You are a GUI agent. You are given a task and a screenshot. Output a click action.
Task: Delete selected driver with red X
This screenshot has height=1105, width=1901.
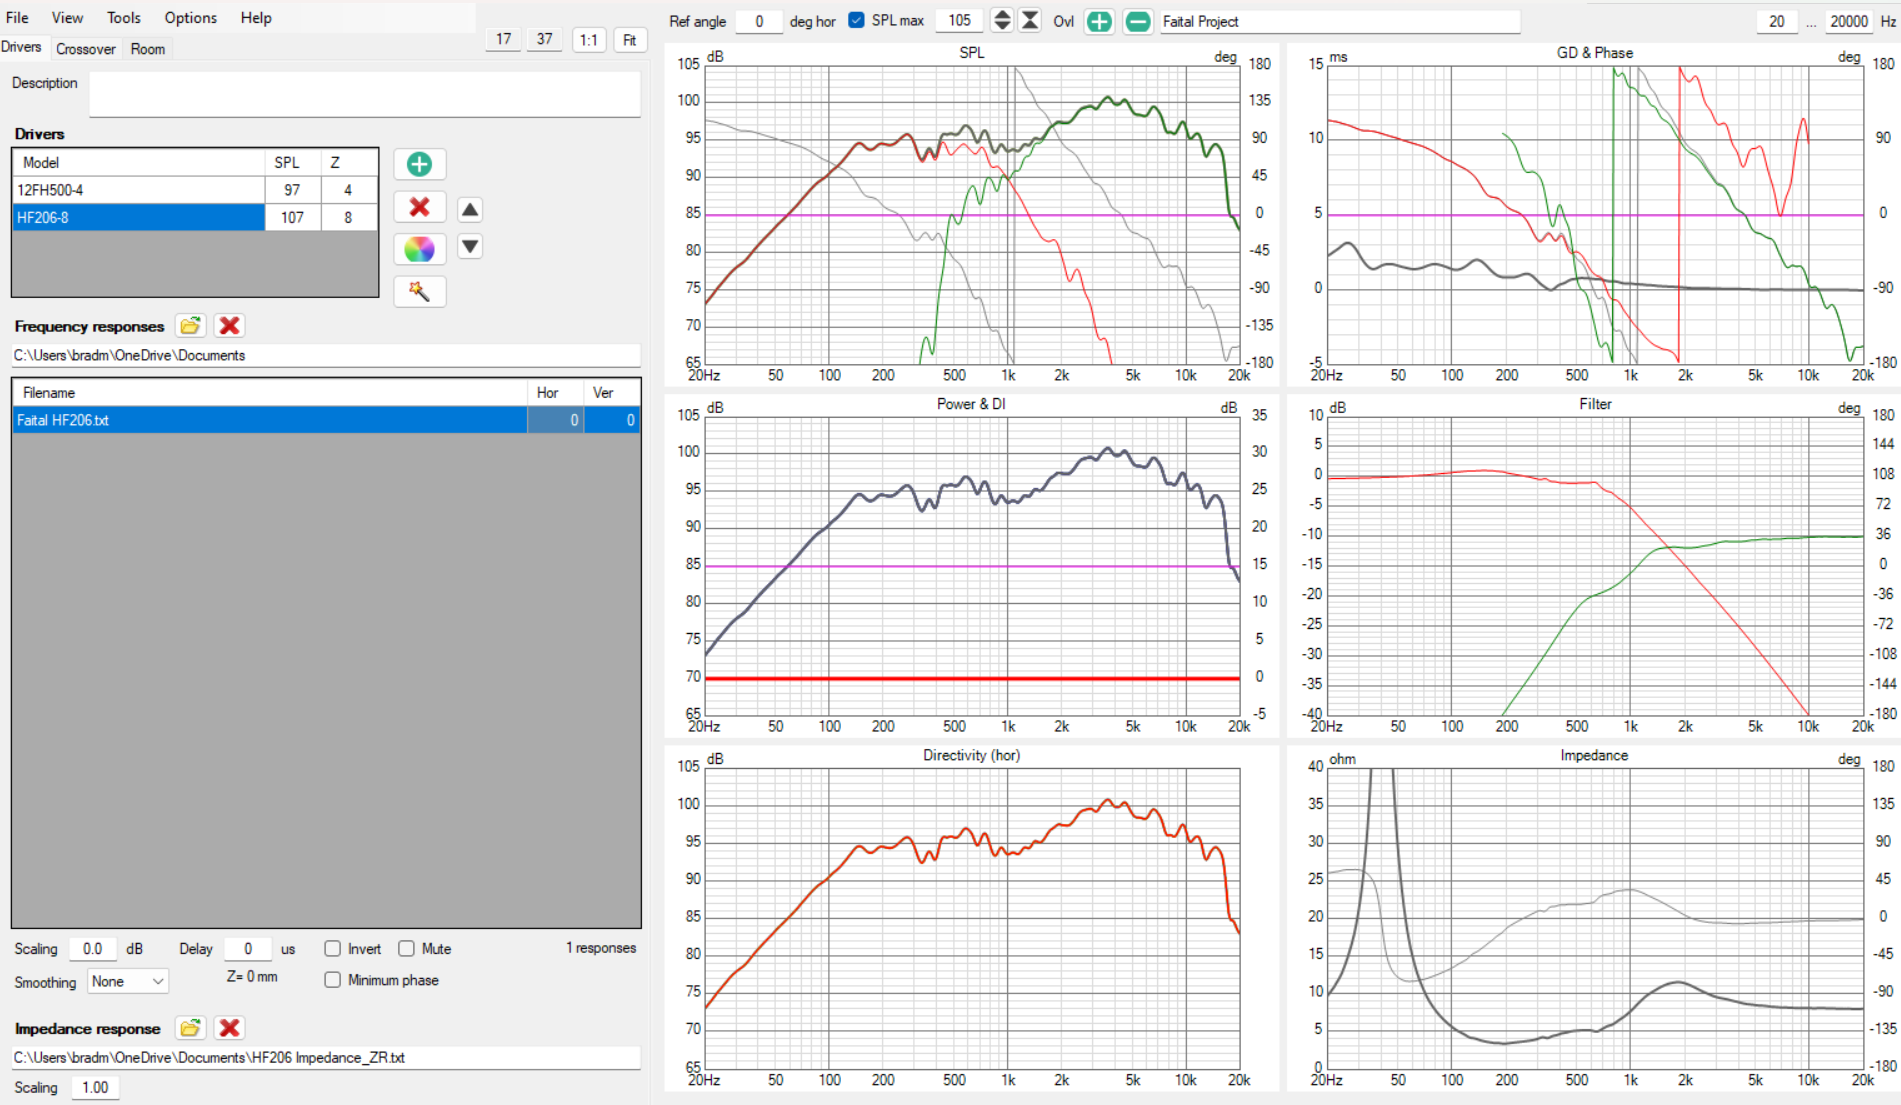(x=419, y=207)
